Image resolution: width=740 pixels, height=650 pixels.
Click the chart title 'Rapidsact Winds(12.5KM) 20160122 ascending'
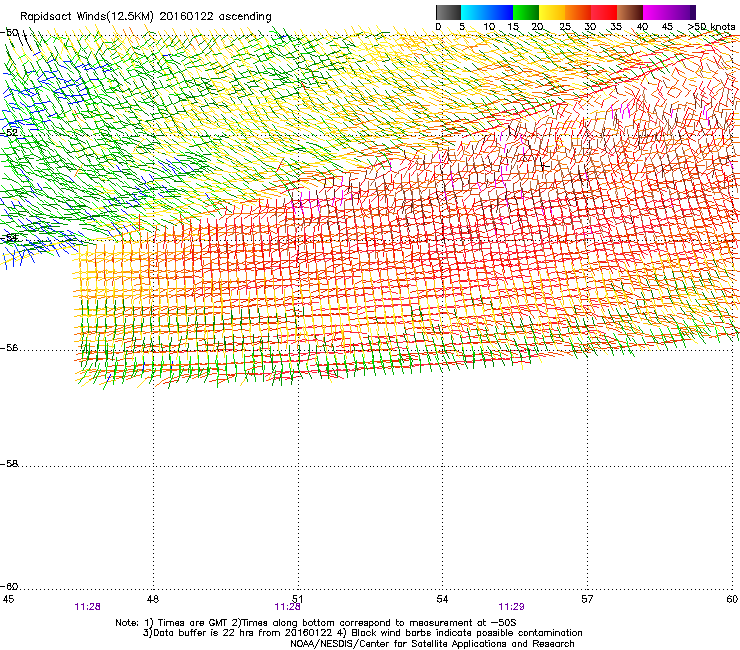[x=146, y=17]
